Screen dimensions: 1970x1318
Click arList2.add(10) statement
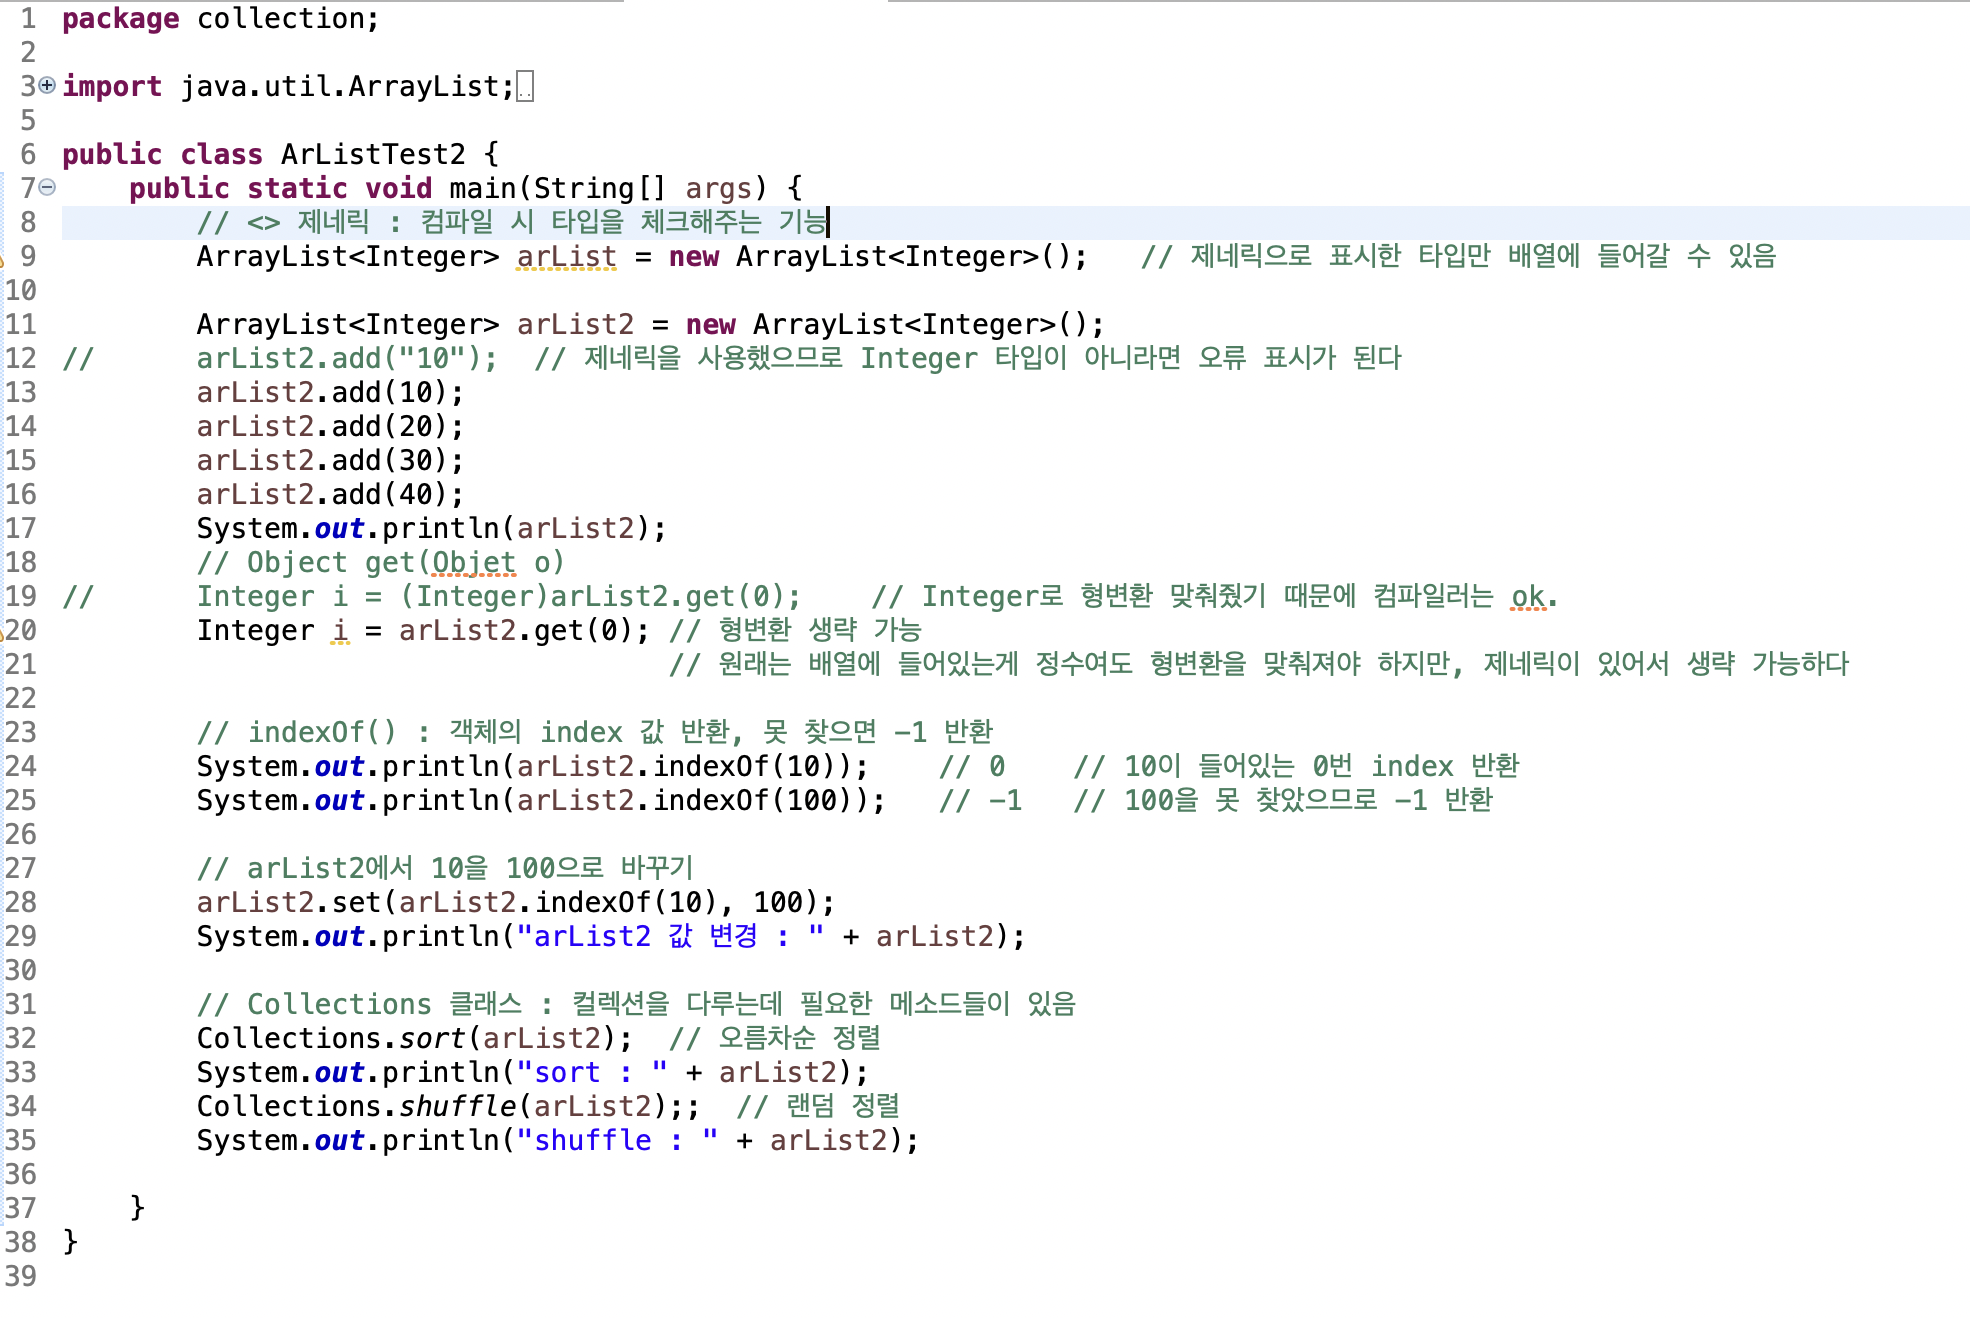(x=330, y=393)
